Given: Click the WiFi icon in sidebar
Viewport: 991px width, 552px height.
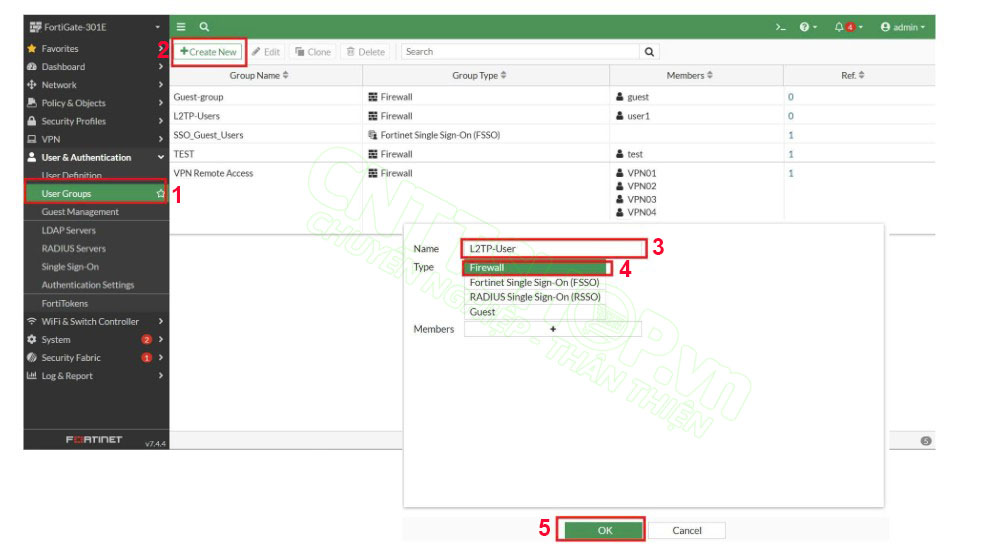Looking at the screenshot, I should (32, 321).
